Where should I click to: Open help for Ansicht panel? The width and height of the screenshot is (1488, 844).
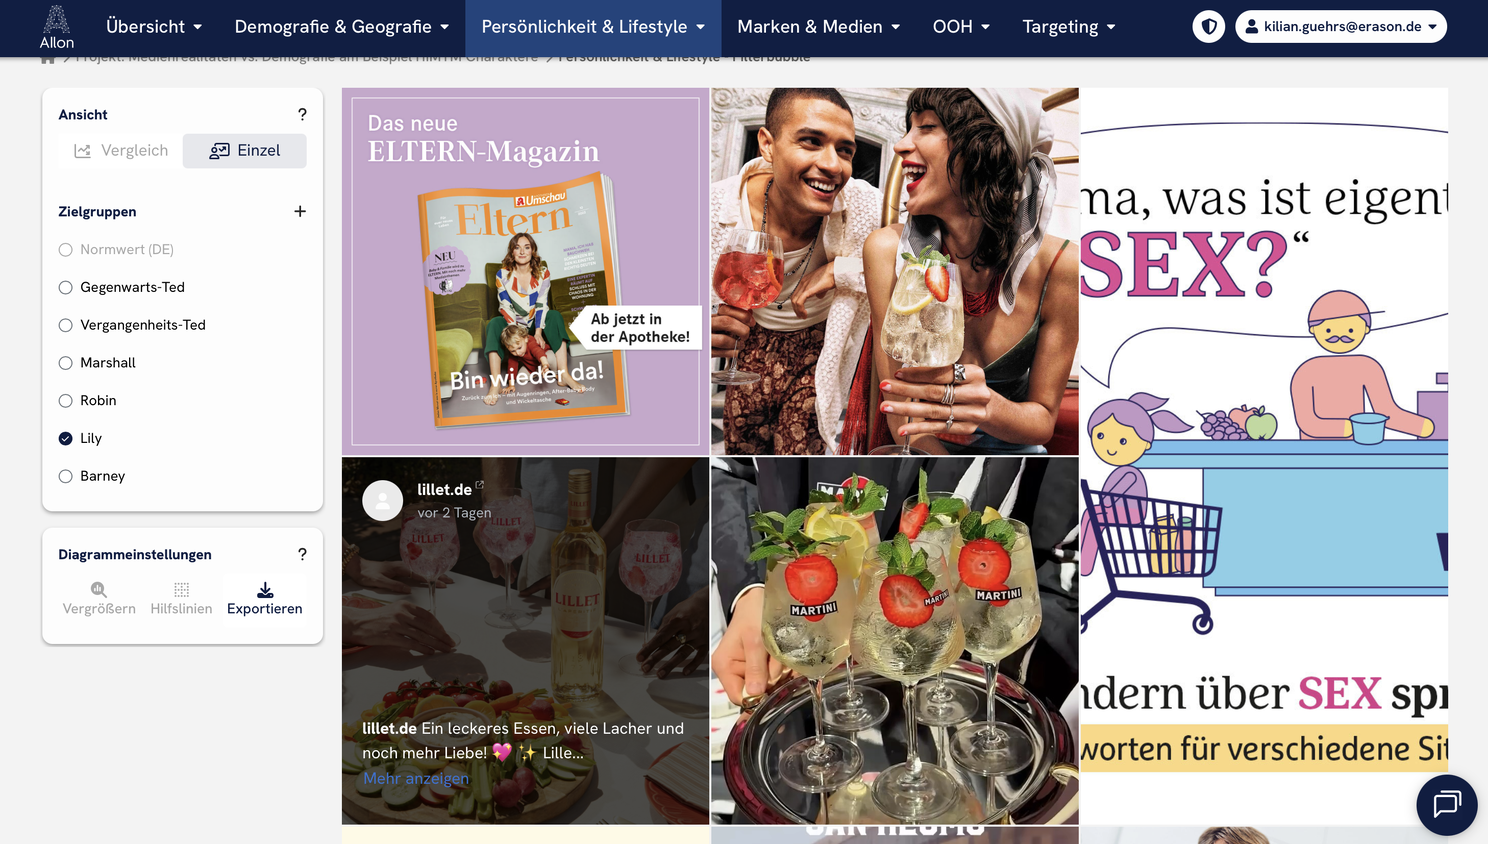click(x=302, y=115)
